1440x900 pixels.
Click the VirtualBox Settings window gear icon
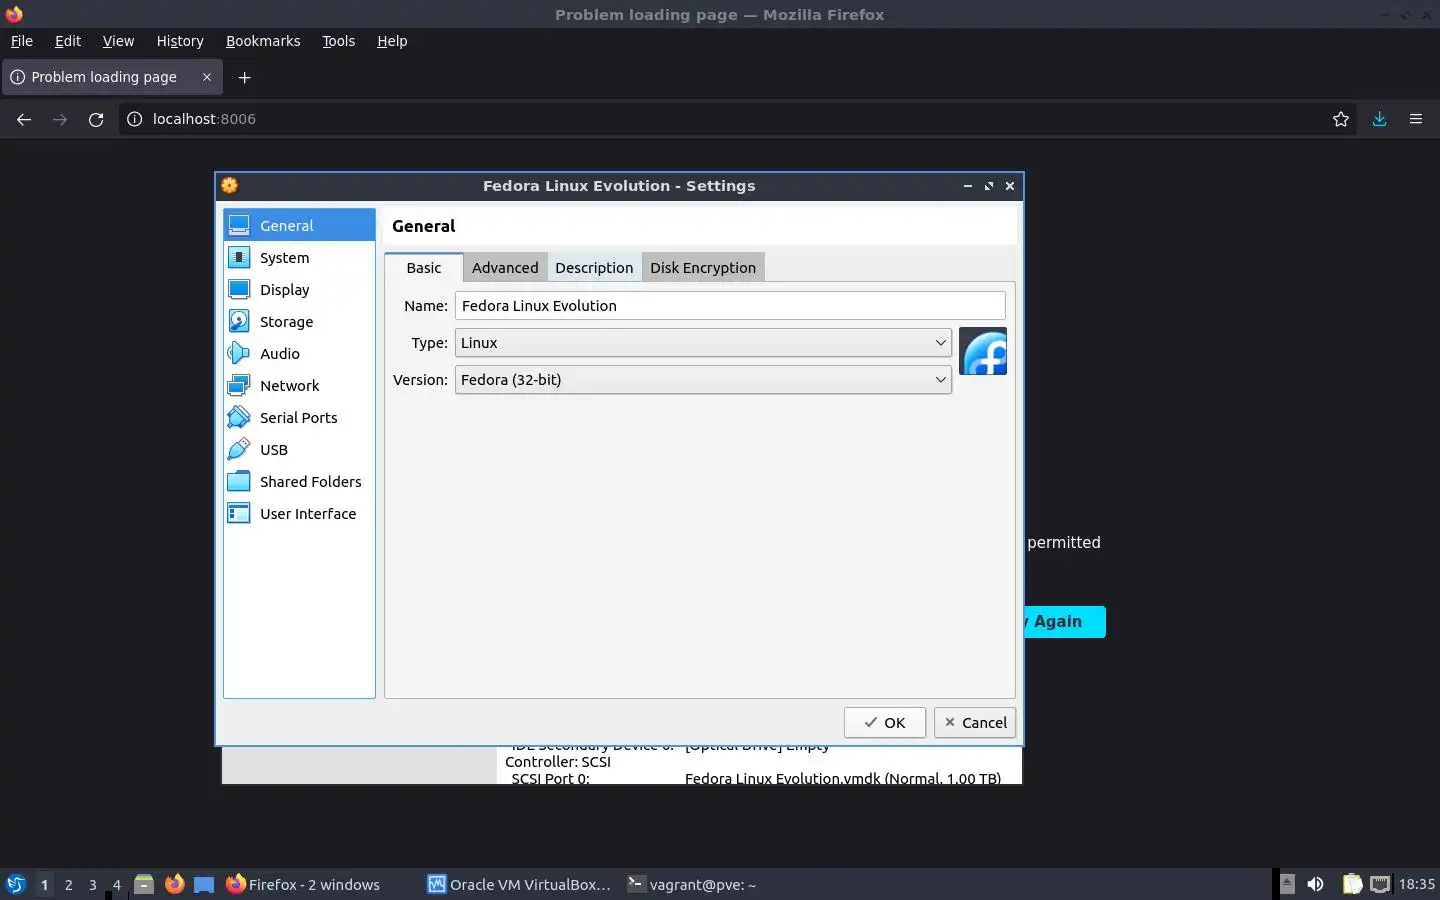pyautogui.click(x=230, y=185)
